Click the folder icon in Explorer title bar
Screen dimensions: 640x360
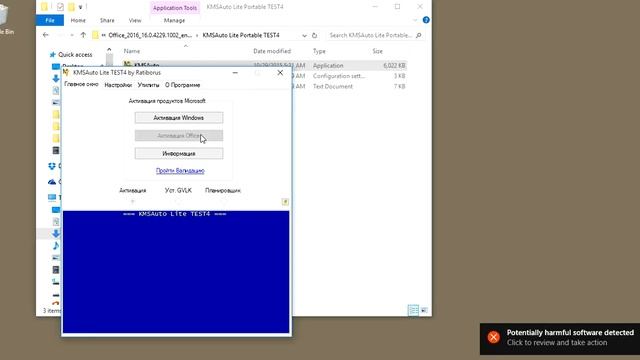(x=44, y=7)
